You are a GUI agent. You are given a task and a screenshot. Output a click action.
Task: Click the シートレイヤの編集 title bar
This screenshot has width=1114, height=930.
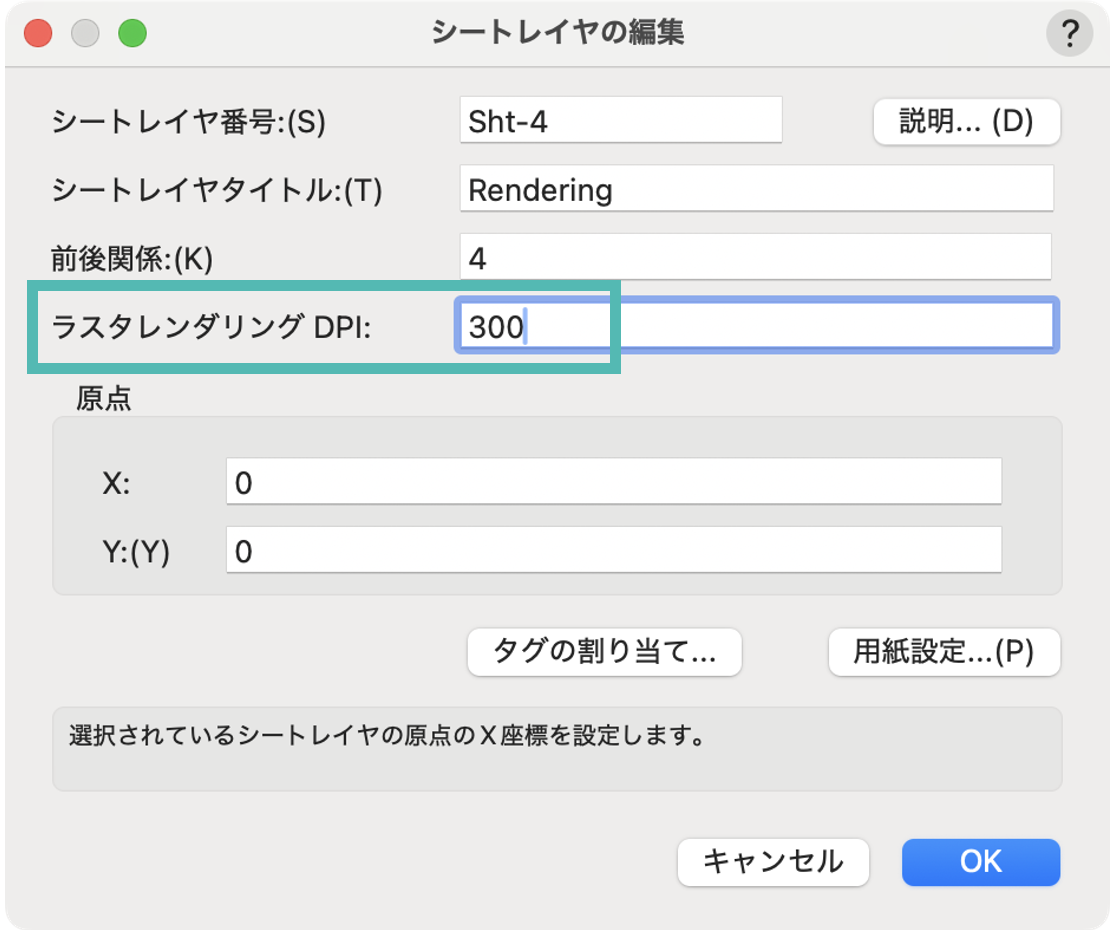pos(558,33)
